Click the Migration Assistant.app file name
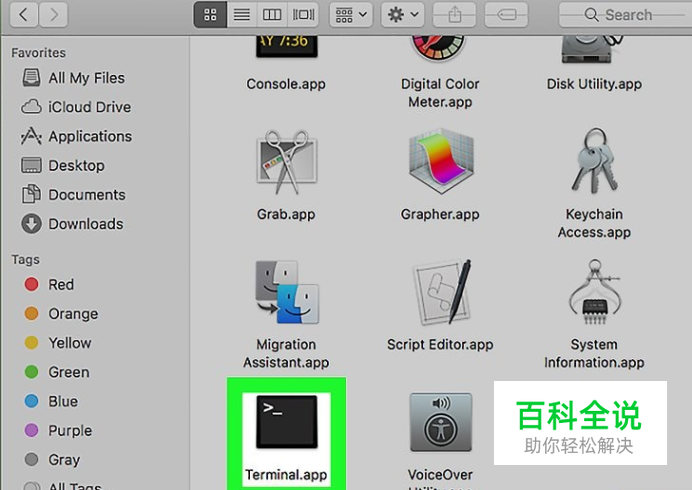692x490 pixels. (286, 353)
